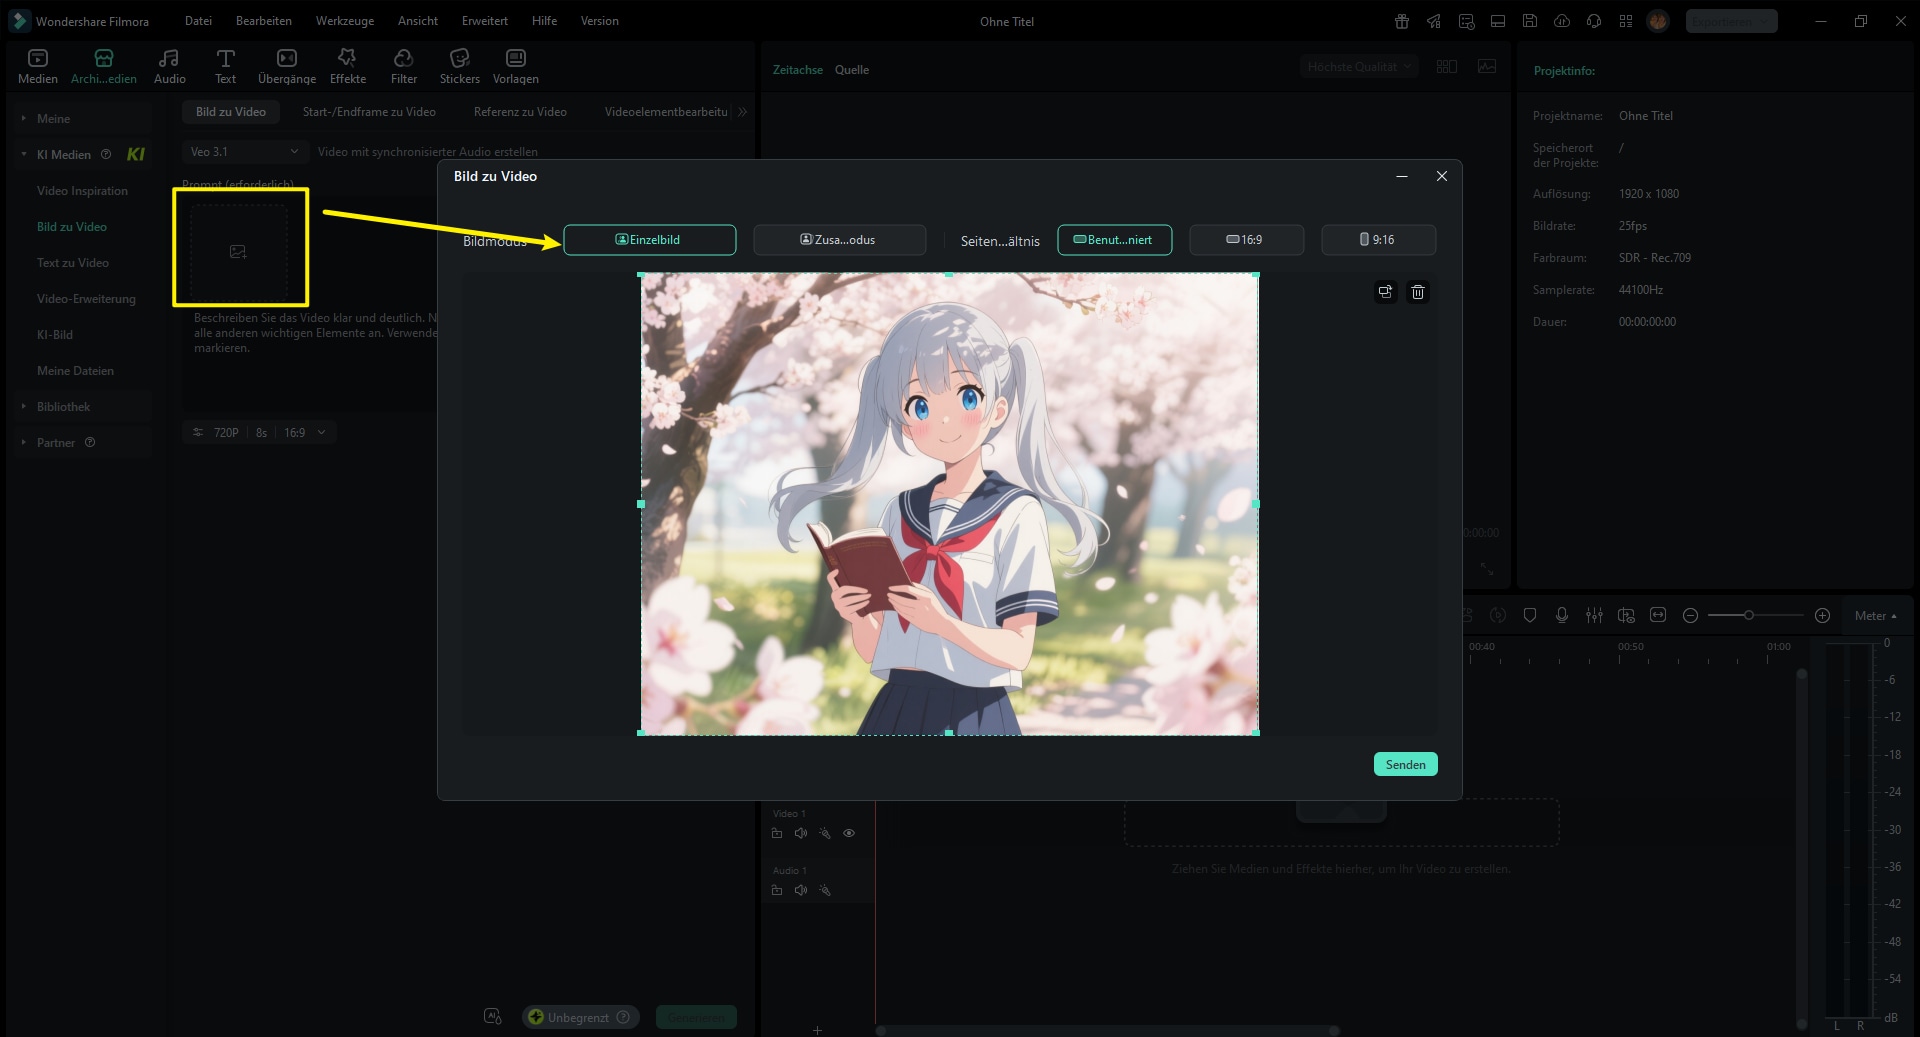
Task: Delete the uploaded image with trash icon
Action: pyautogui.click(x=1417, y=292)
